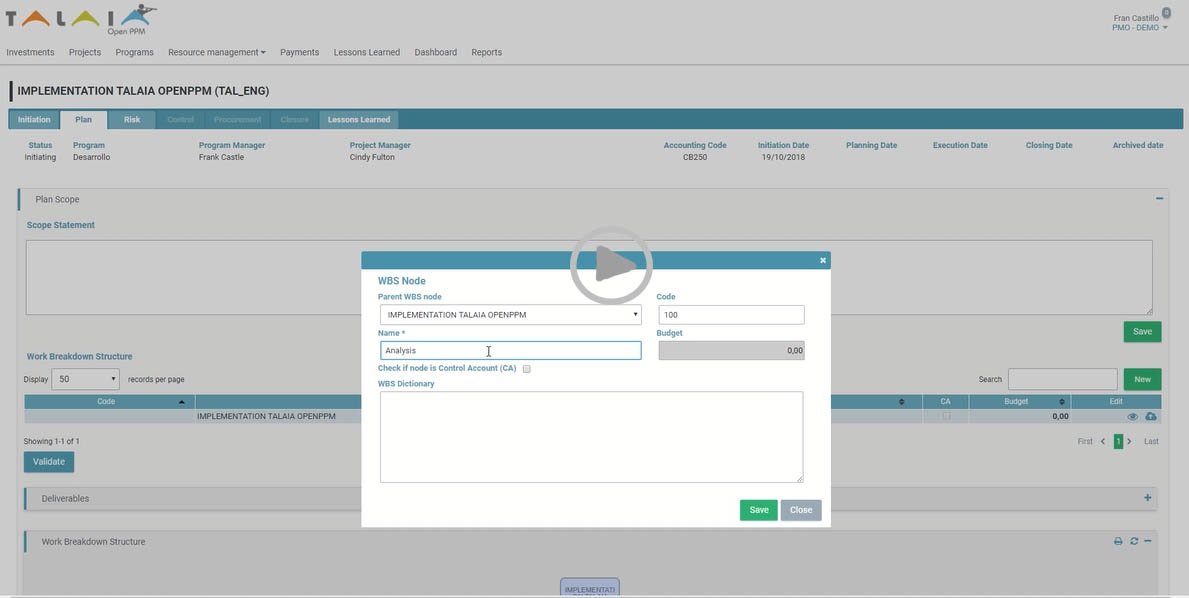
Task: Click the IMPLEMENTATI node in WBS chart
Action: point(589,587)
